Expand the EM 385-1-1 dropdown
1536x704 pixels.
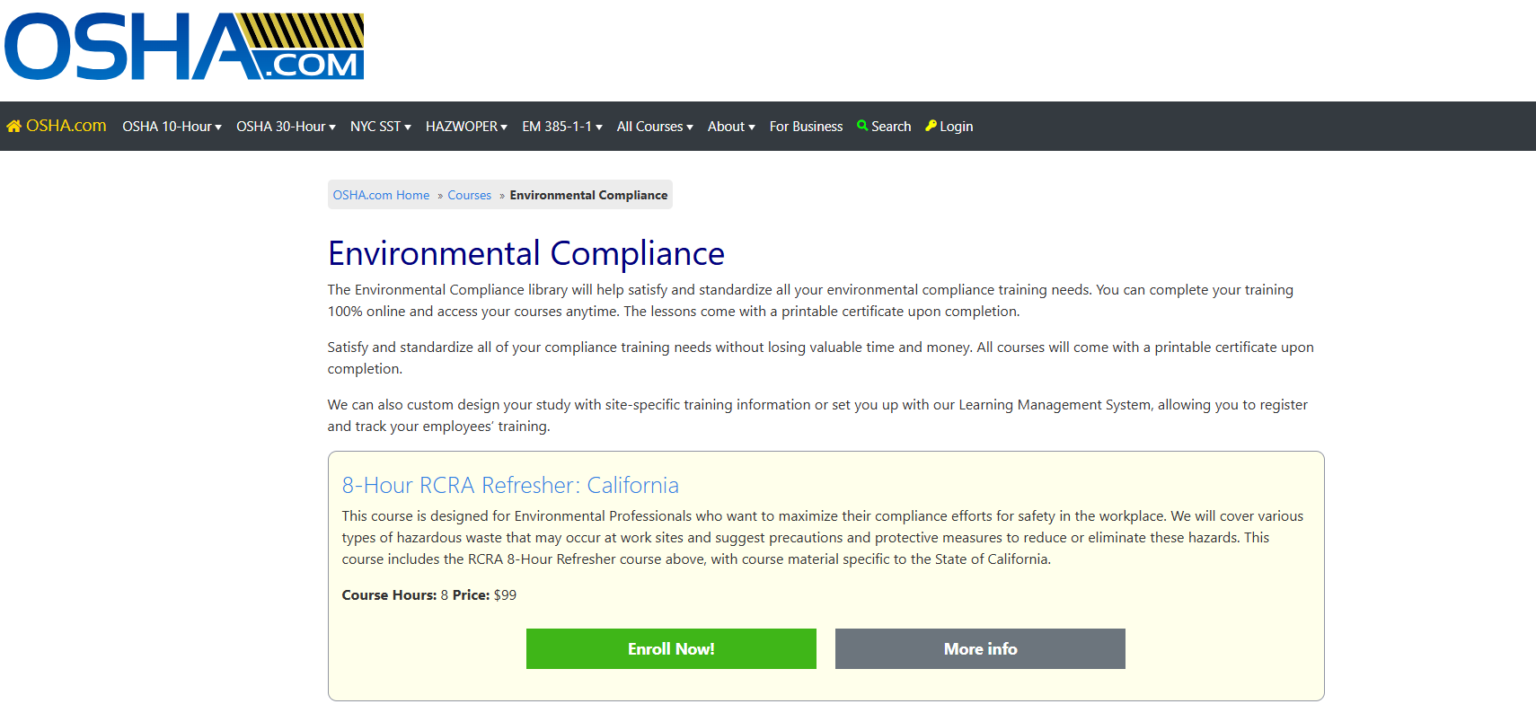(561, 126)
